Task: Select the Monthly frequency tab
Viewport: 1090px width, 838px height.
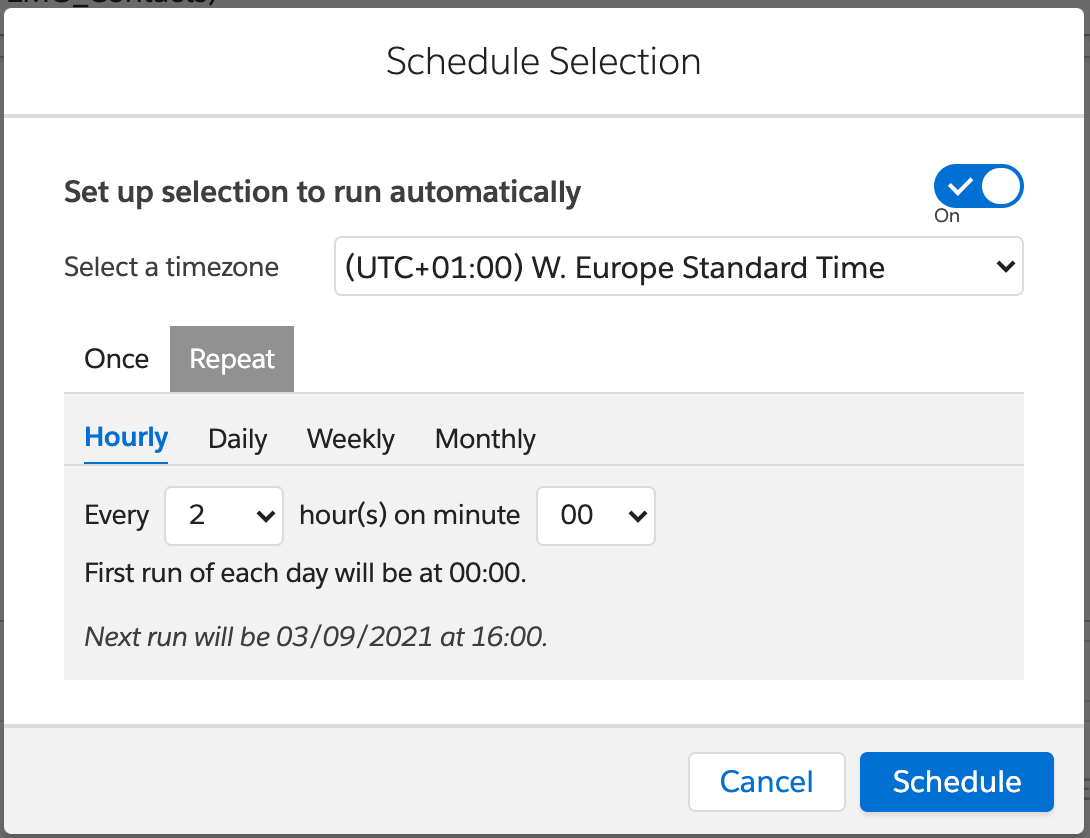Action: click(x=485, y=439)
